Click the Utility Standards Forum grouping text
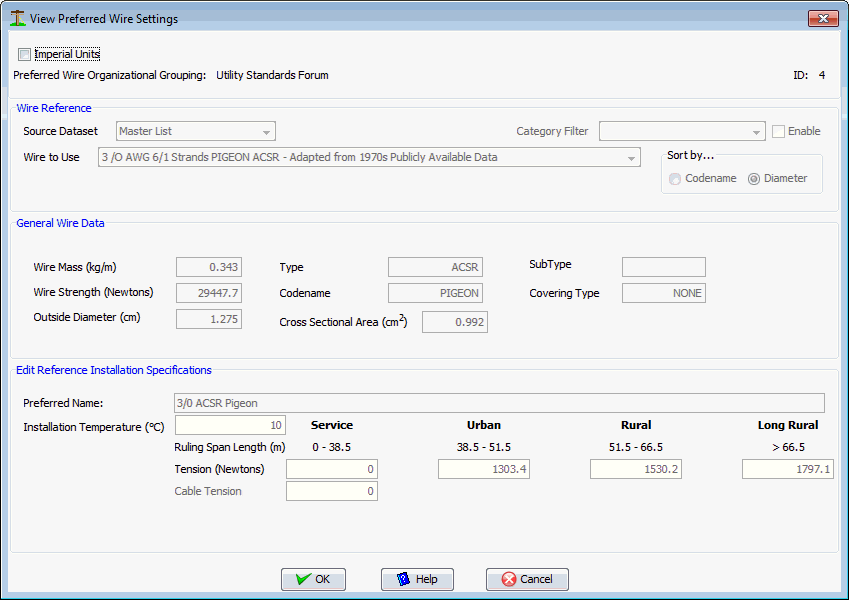 click(x=272, y=75)
